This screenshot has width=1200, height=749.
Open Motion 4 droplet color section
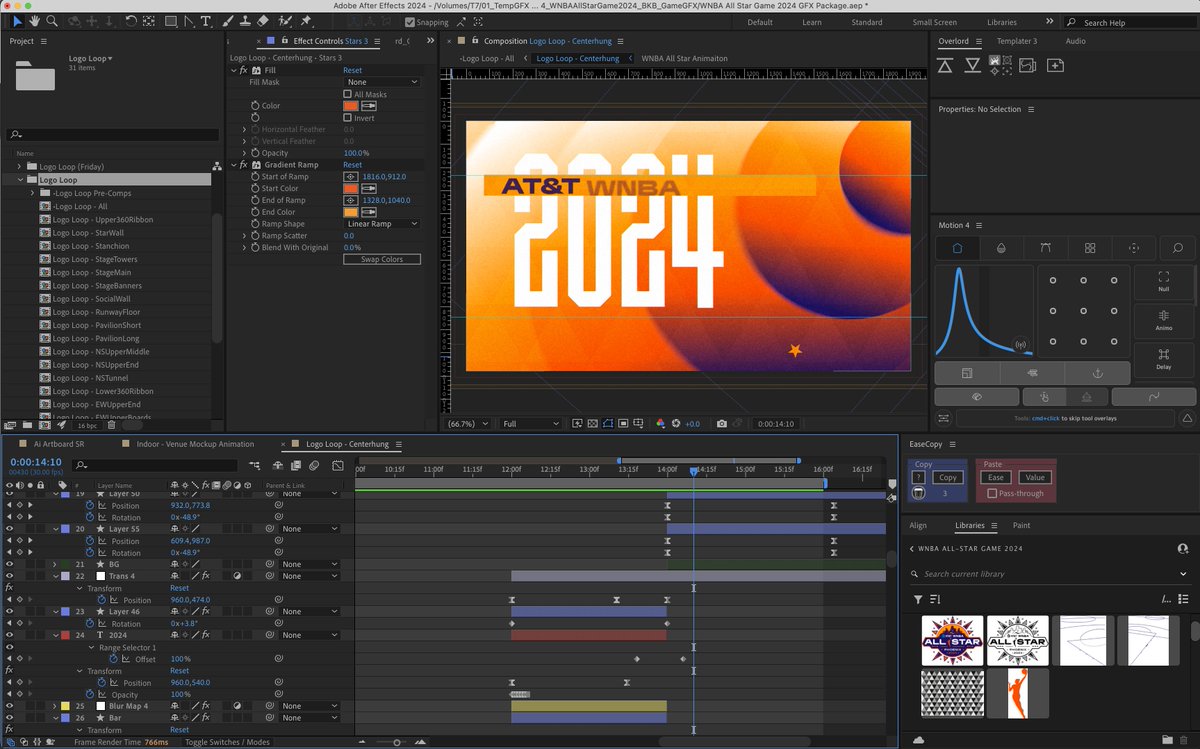pyautogui.click(x=1001, y=247)
